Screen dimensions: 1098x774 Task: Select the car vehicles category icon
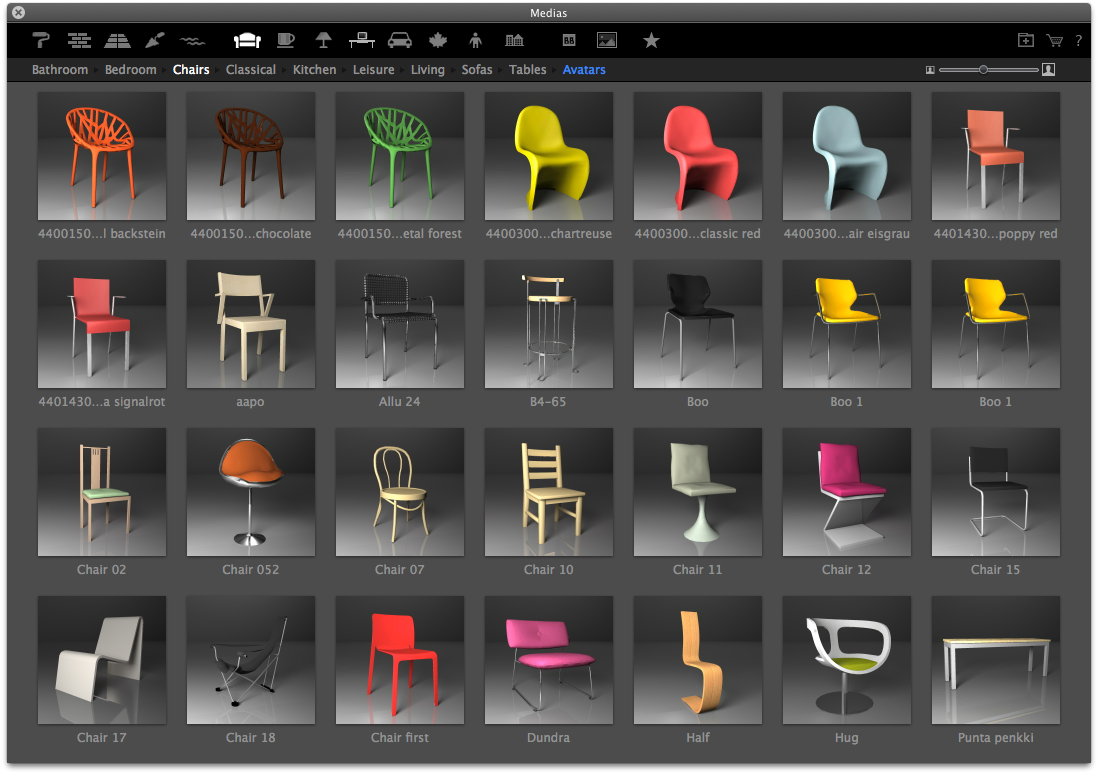(399, 41)
